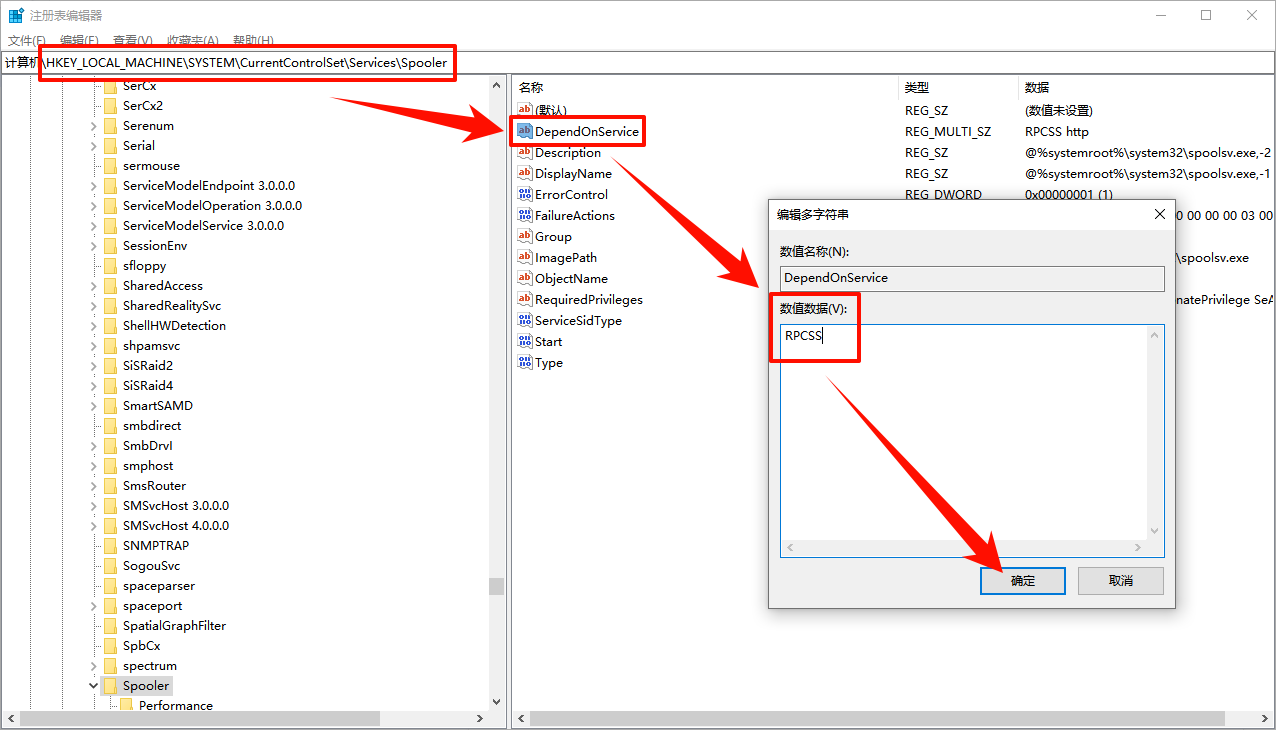1276x730 pixels.
Task: Select ServiceModelEndpoint 3.0.0.0 key
Action: pyautogui.click(x=209, y=186)
